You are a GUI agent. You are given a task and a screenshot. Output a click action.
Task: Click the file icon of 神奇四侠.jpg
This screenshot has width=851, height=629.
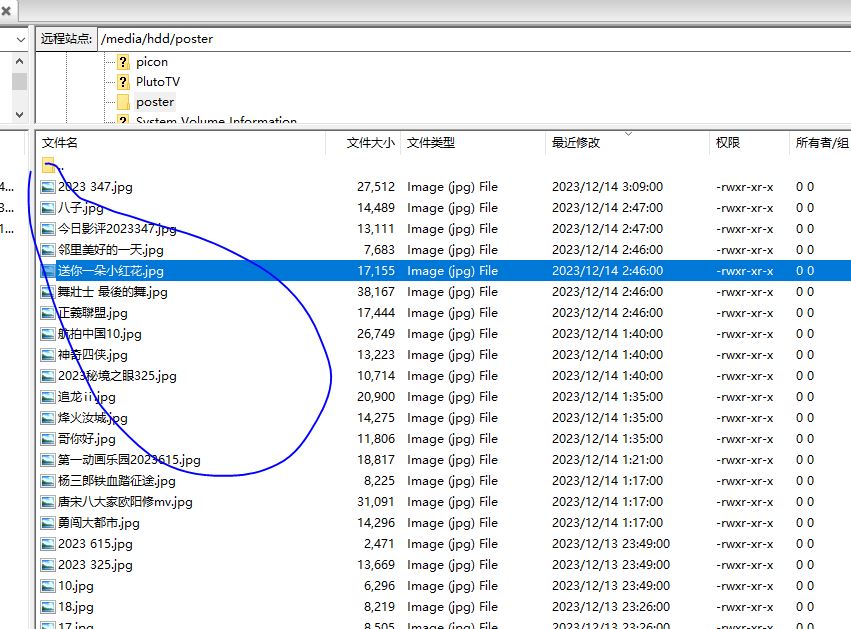tap(48, 355)
